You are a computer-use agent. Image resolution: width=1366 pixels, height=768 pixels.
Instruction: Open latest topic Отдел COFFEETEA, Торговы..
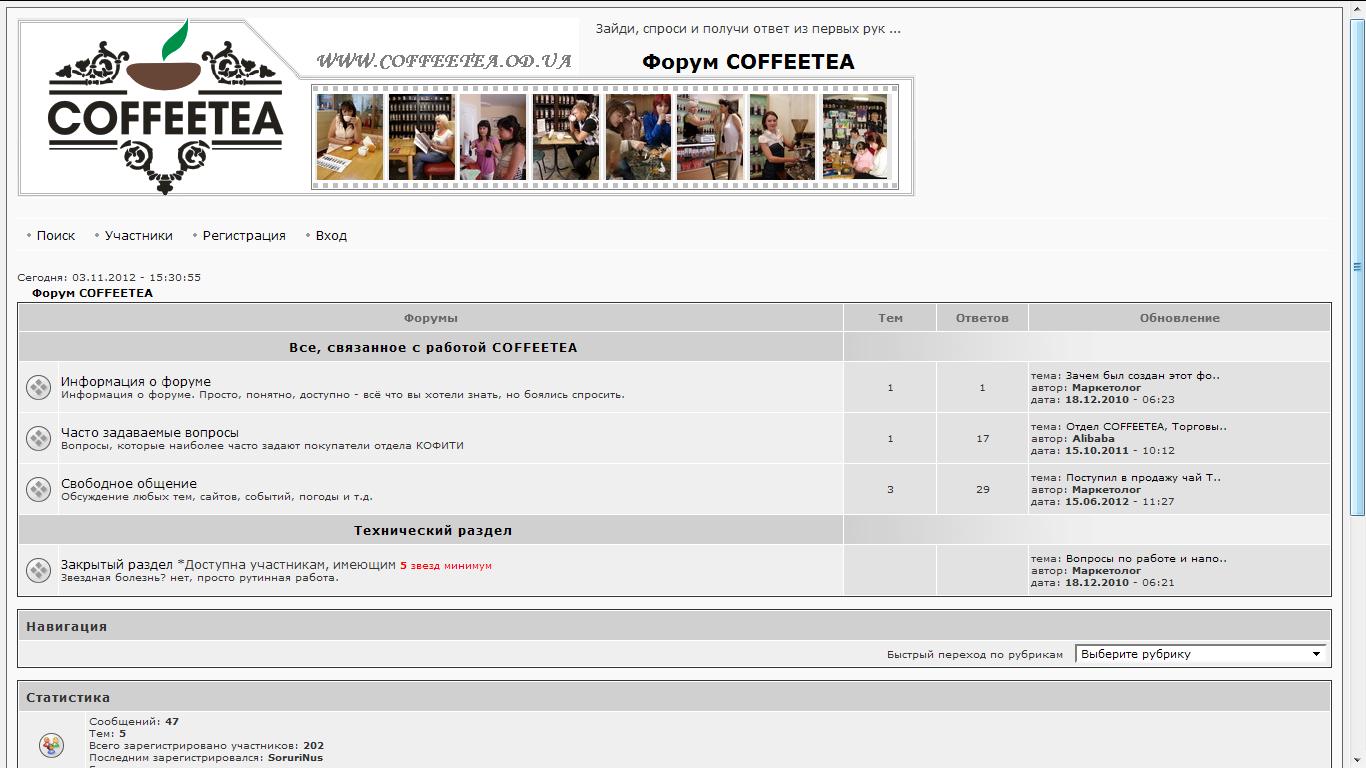(x=1146, y=427)
